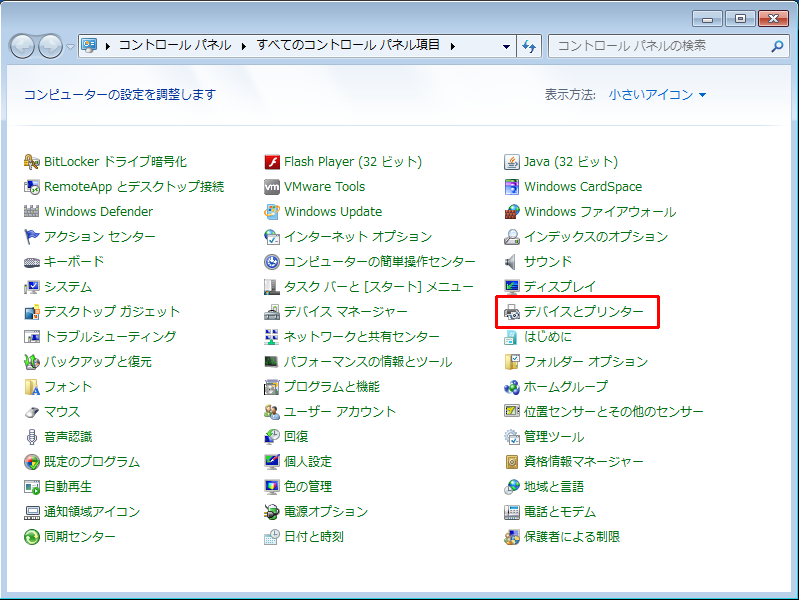Open the タスク バーと [スタート] メニュー link
The height and width of the screenshot is (600, 799).
coord(379,287)
